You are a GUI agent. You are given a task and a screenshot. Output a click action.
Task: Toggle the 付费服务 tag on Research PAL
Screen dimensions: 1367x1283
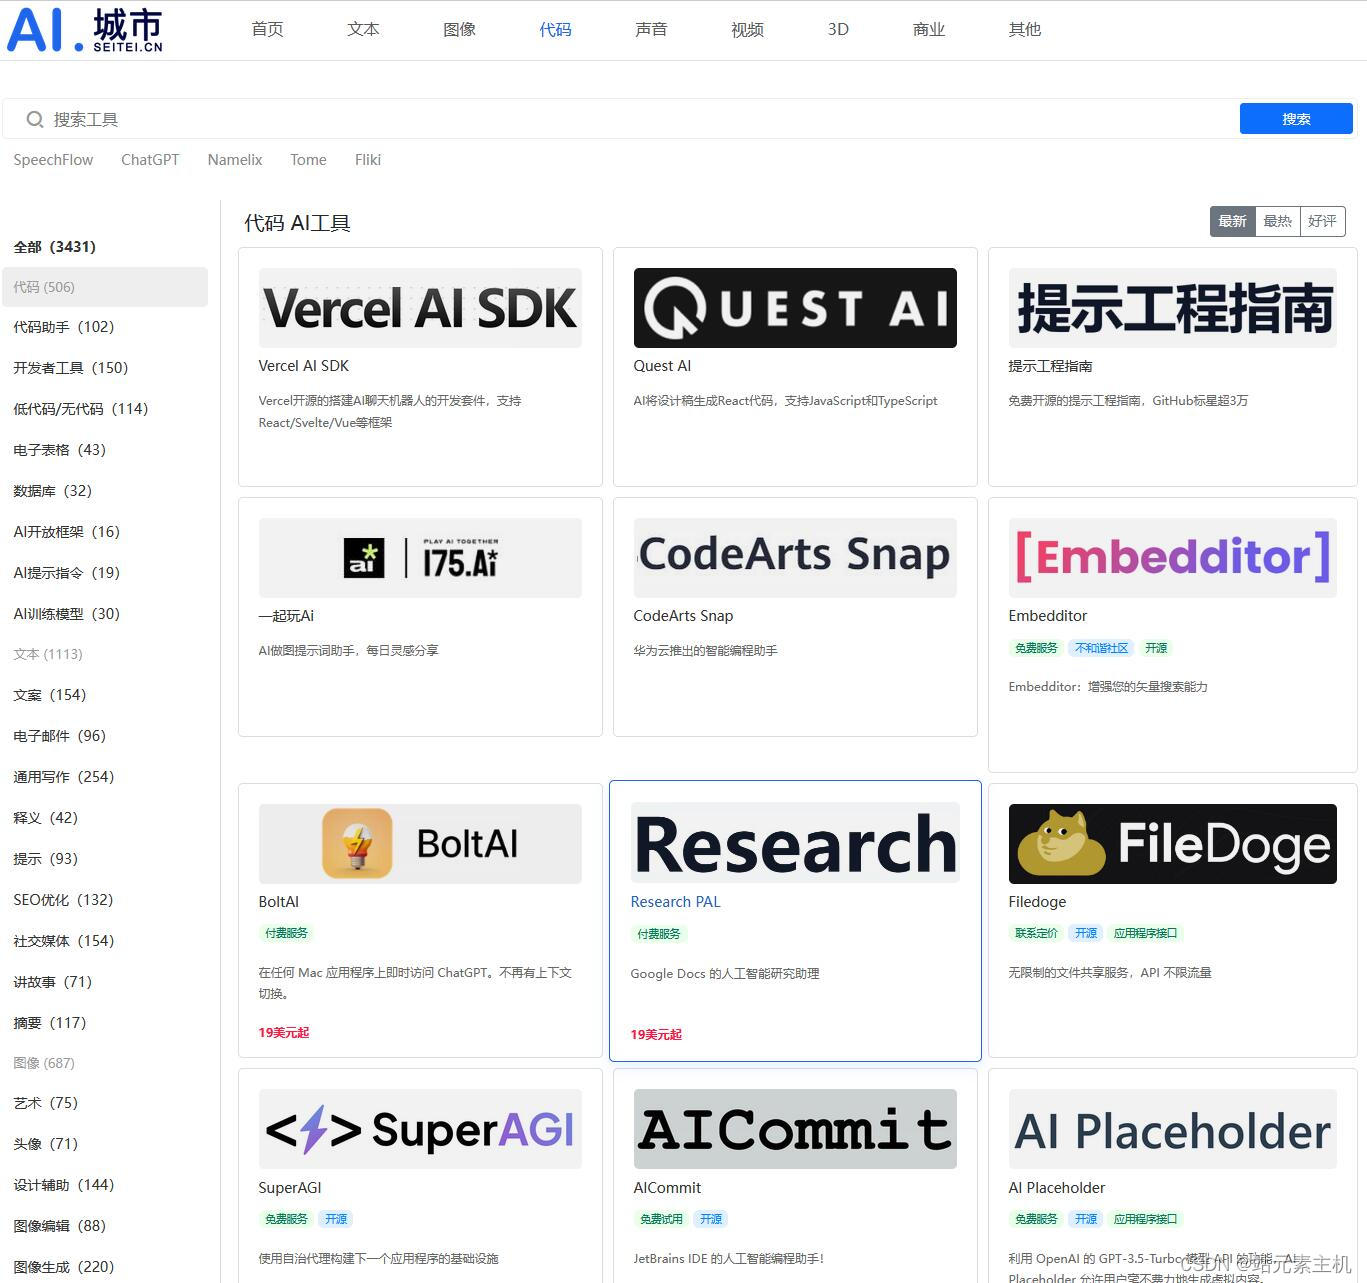tap(658, 933)
